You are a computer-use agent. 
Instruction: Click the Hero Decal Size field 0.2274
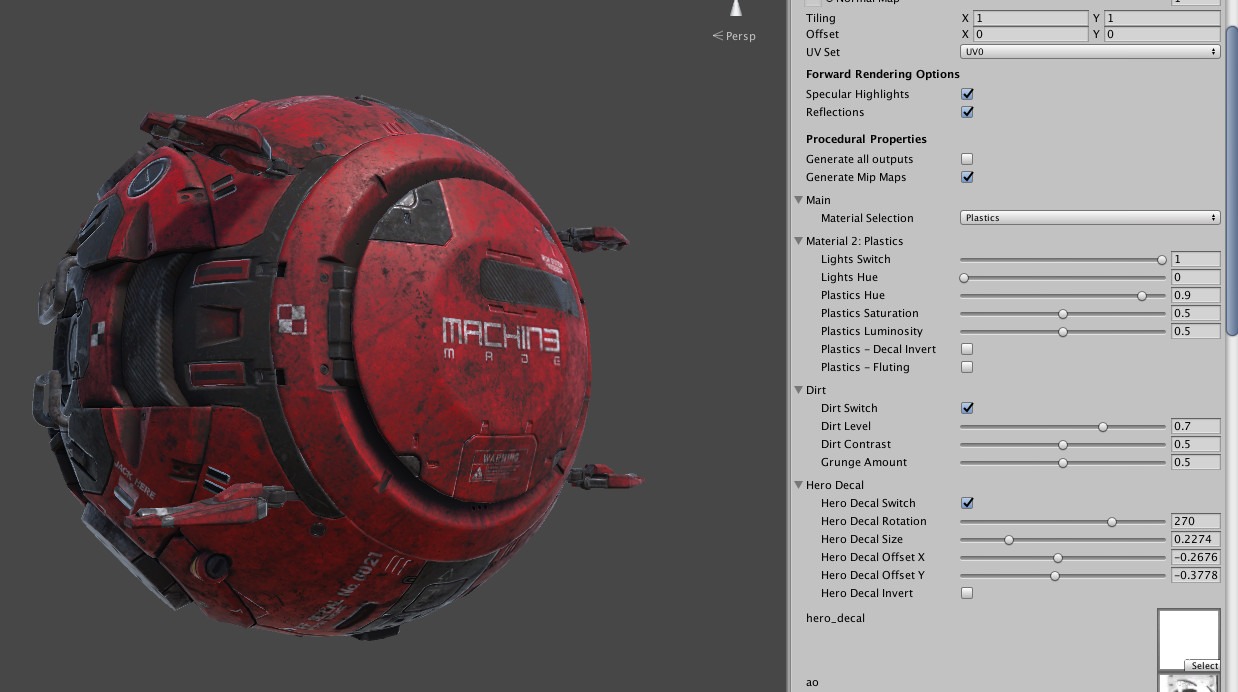click(1195, 539)
